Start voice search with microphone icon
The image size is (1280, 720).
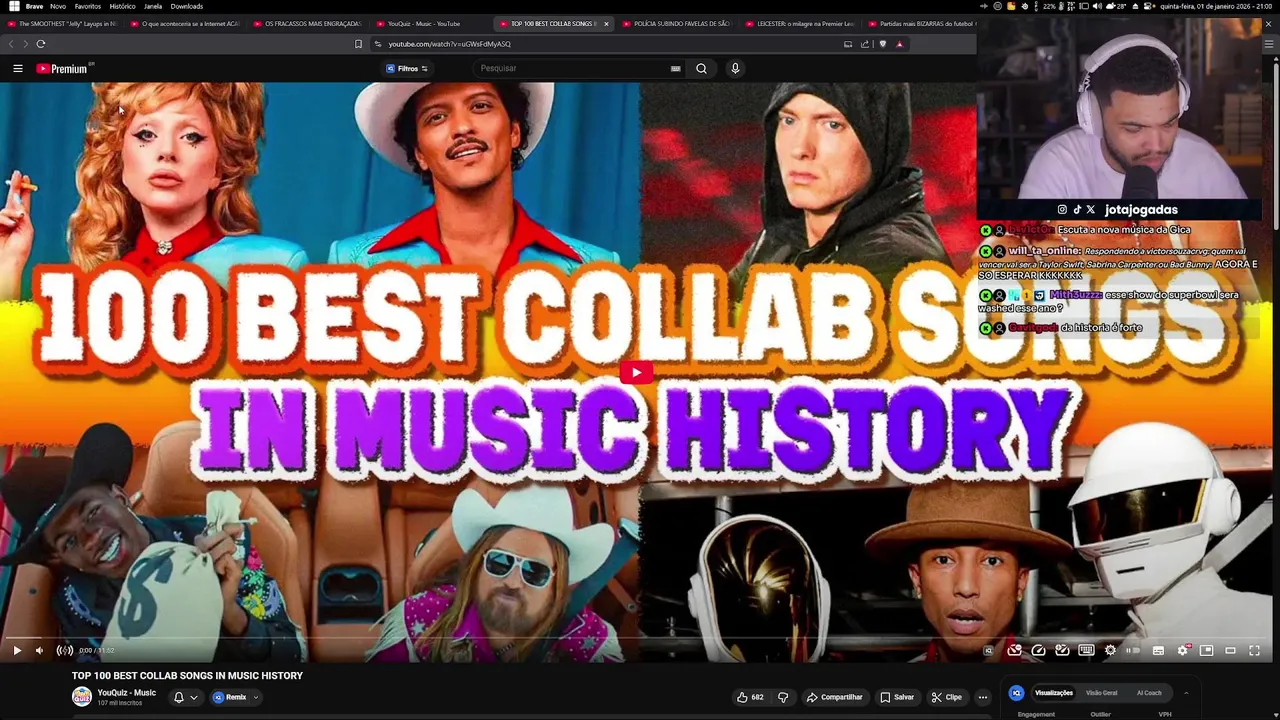click(x=735, y=68)
